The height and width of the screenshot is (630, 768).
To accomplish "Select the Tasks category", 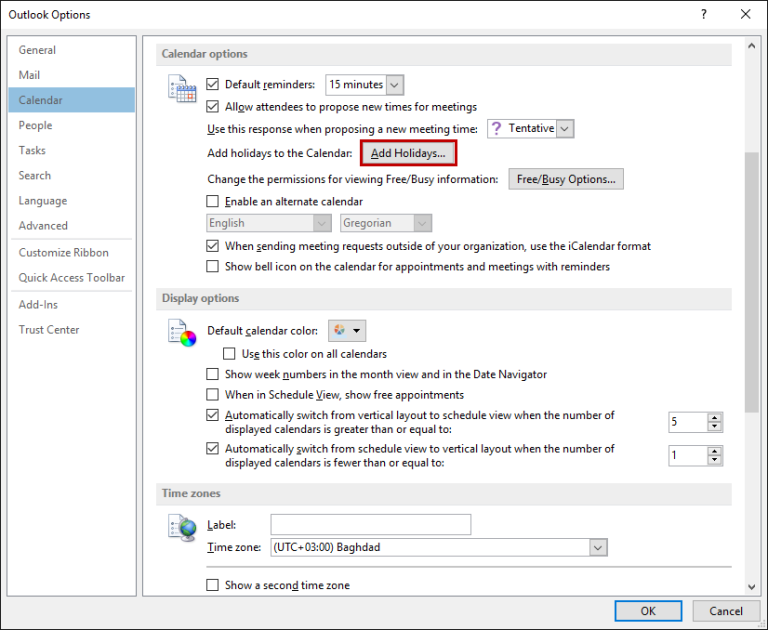I will (x=72, y=150).
